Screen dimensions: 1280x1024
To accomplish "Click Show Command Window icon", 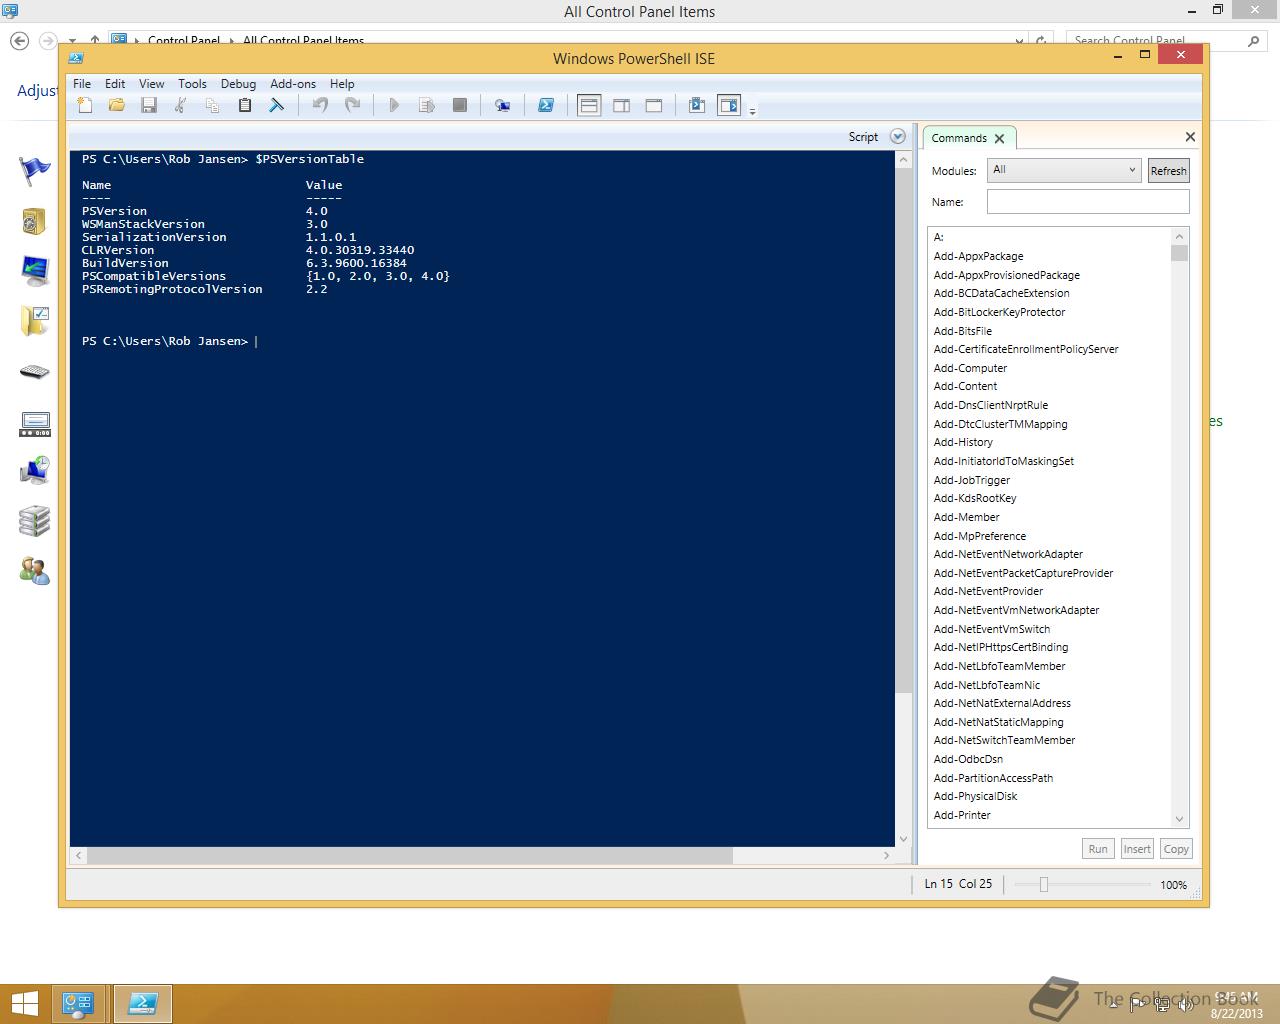I will (x=697, y=105).
